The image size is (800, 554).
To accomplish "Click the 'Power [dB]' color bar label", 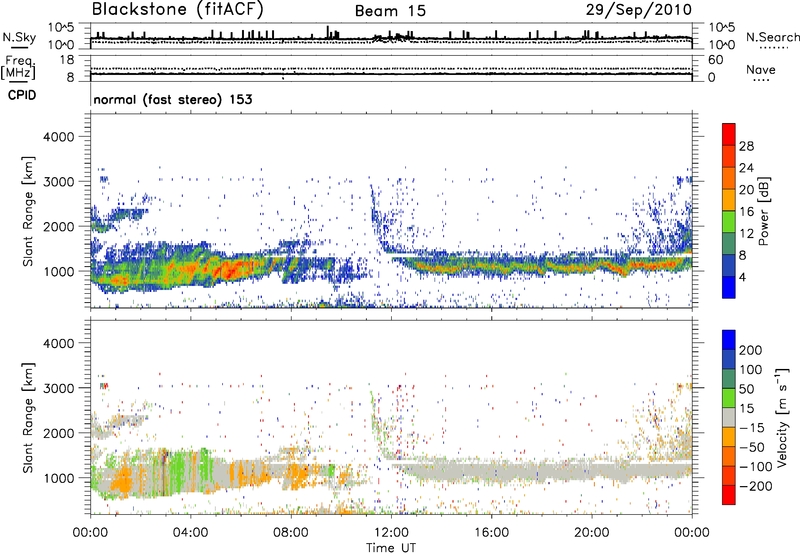I will tap(764, 211).
